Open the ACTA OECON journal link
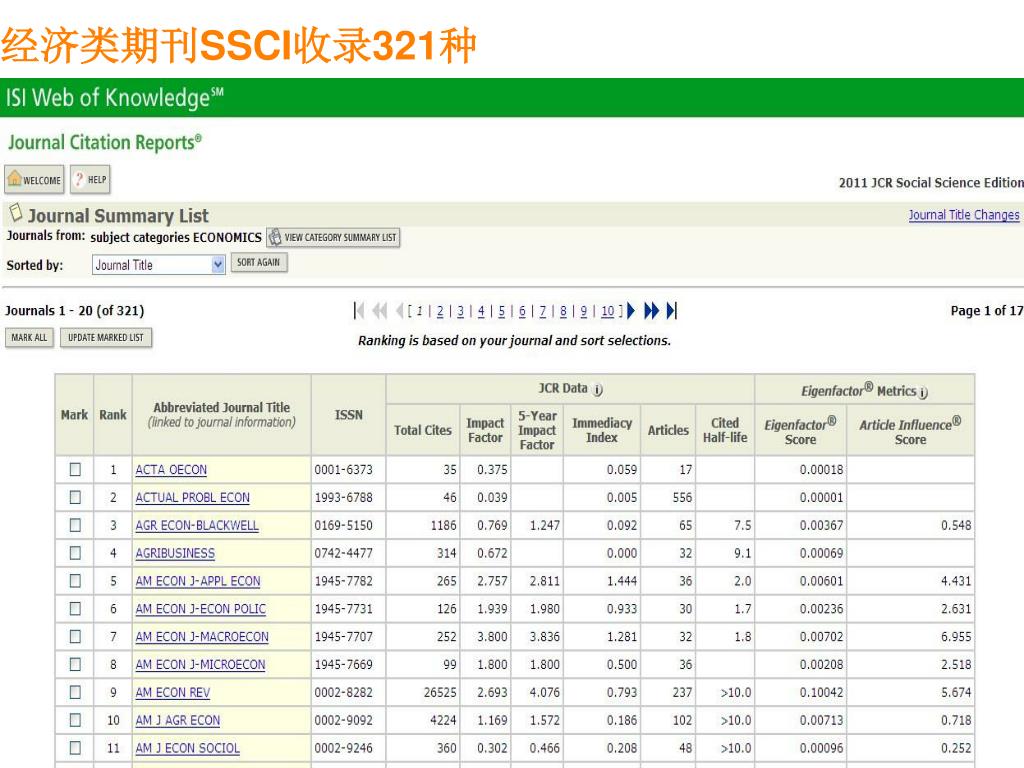This screenshot has height=768, width=1024. 171,470
